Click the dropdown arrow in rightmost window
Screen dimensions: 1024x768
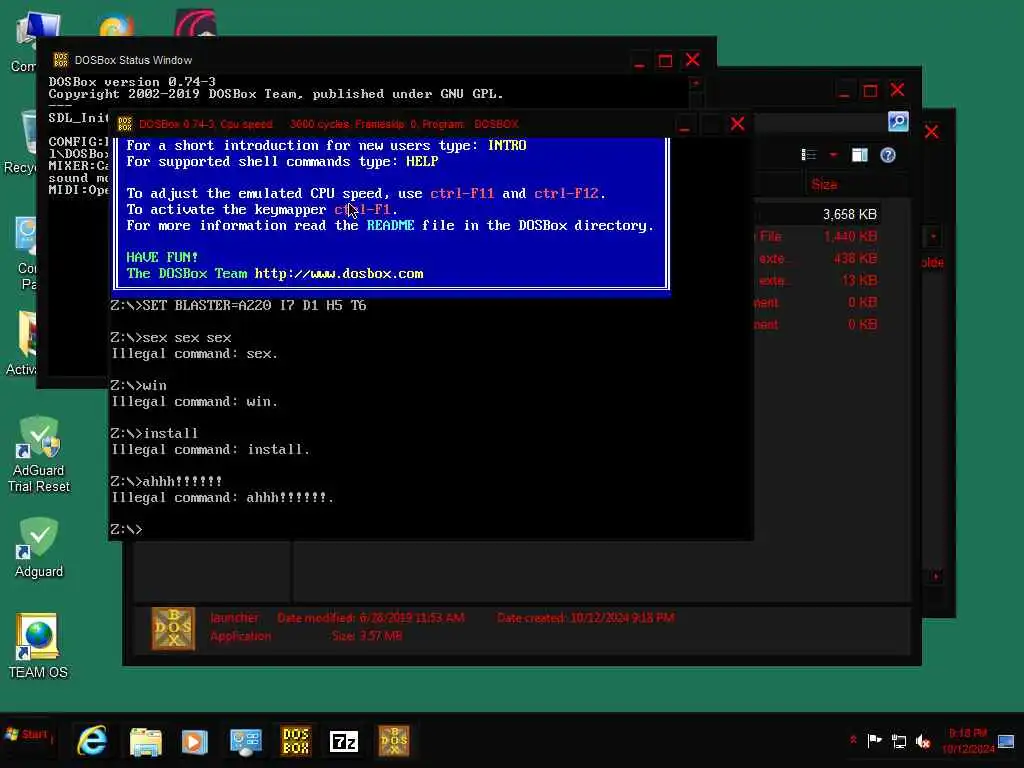click(933, 236)
